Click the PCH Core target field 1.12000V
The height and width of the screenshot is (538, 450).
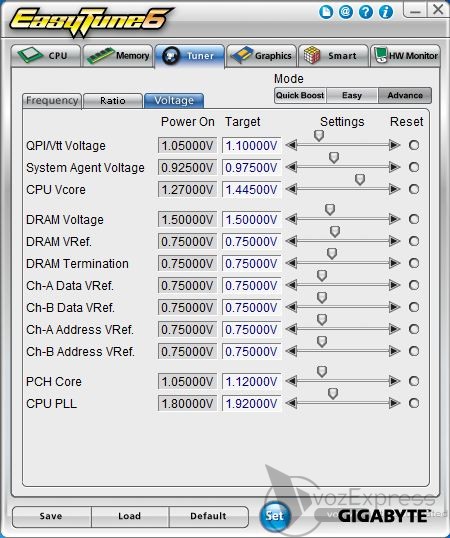pyautogui.click(x=251, y=381)
